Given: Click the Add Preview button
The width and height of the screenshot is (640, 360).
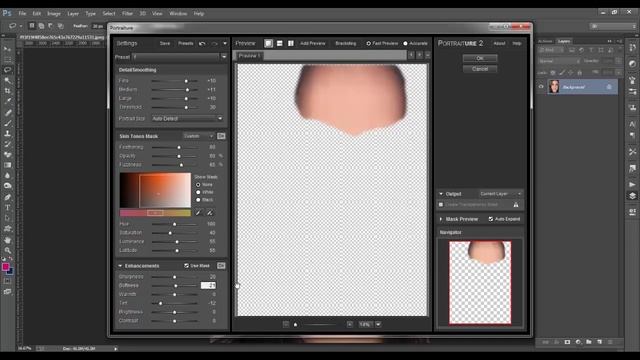Looking at the screenshot, I should 313,43.
